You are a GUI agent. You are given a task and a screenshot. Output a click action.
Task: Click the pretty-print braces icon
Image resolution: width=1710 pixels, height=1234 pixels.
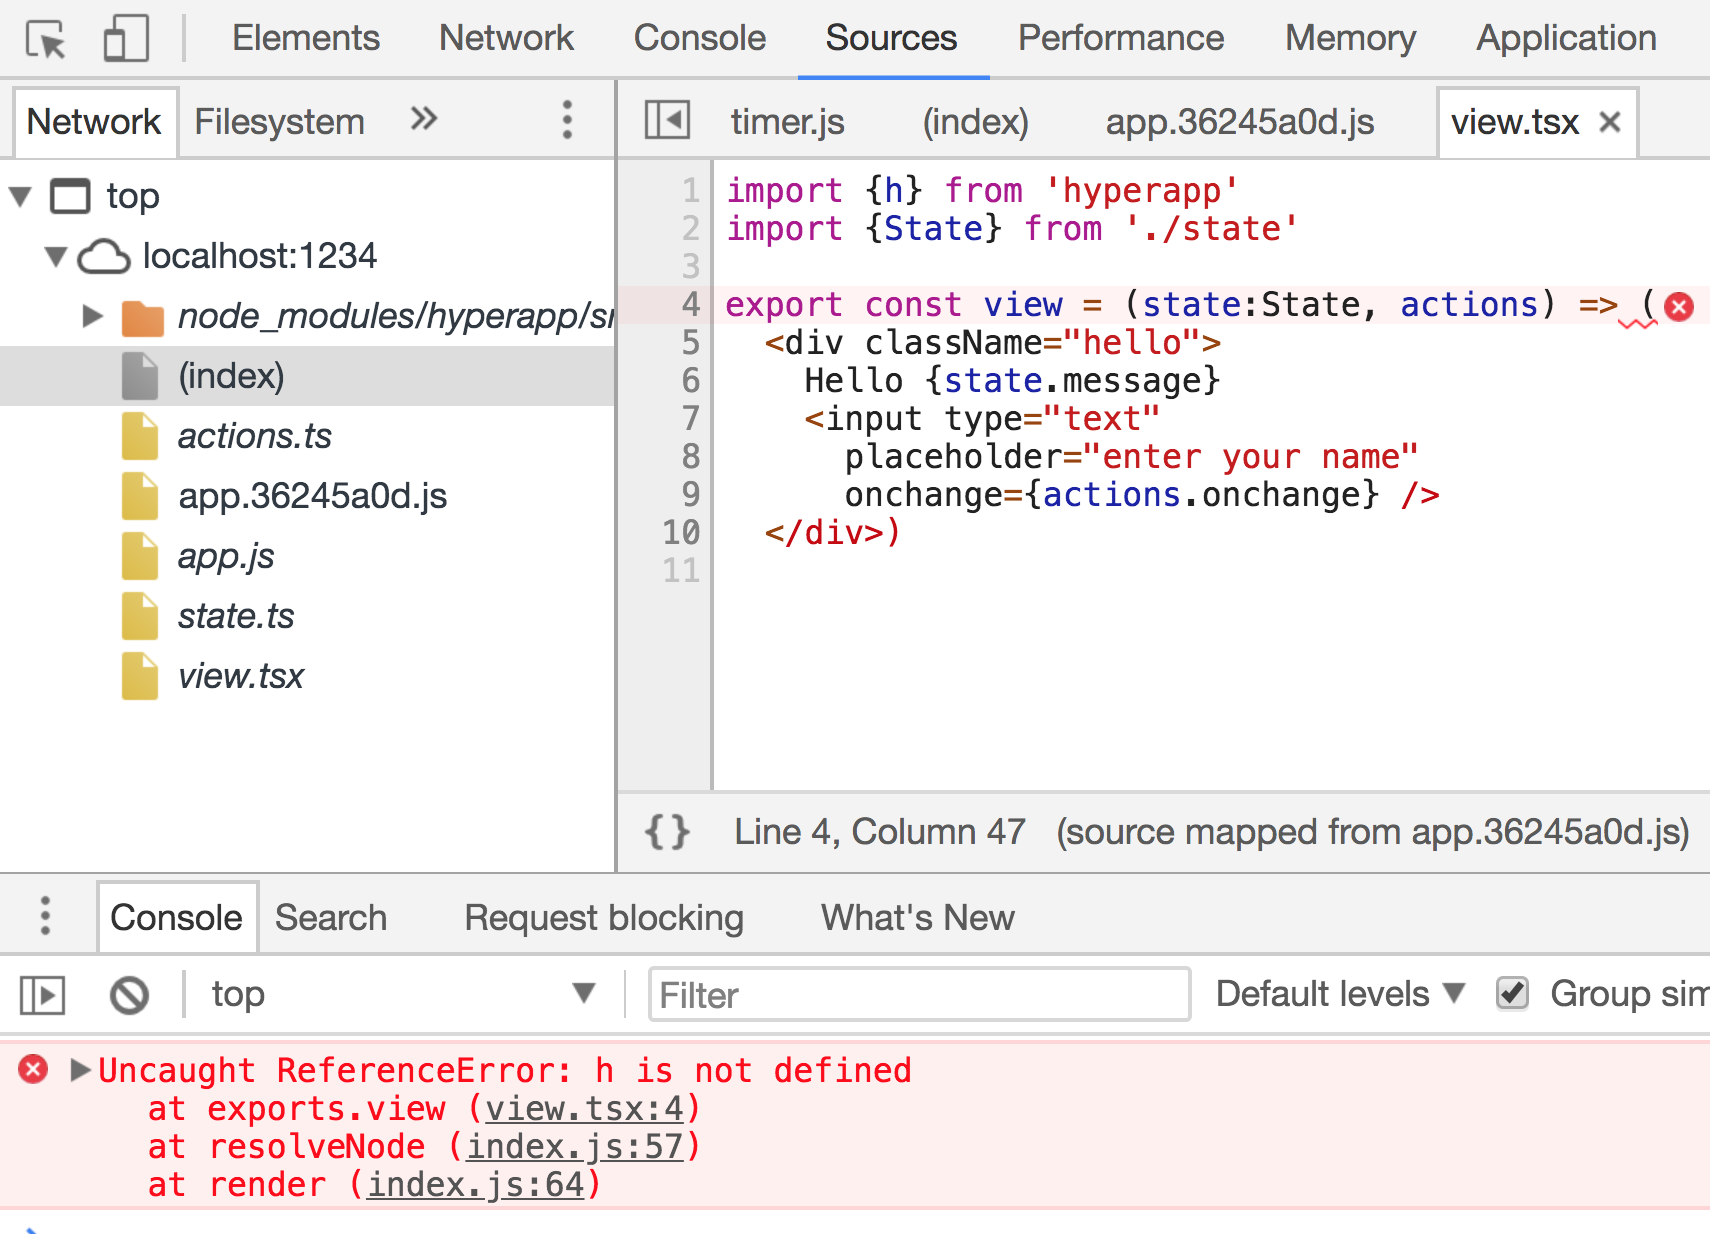pos(668,831)
